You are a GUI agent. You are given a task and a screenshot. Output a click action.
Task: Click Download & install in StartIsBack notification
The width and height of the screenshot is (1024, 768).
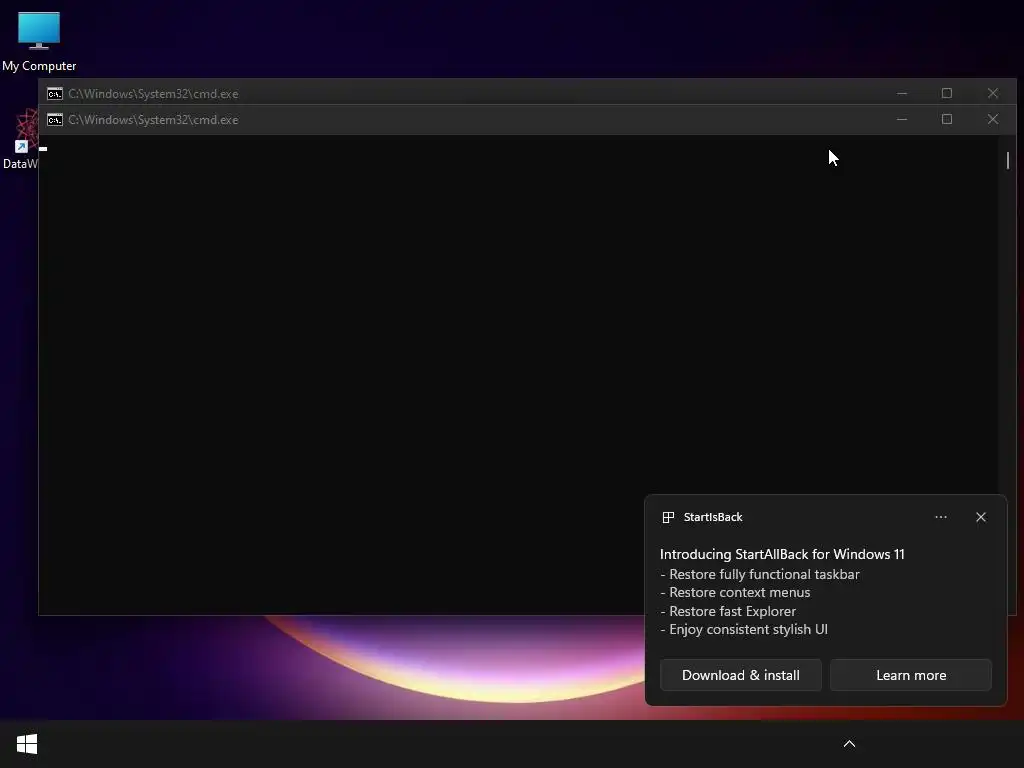[x=741, y=675]
